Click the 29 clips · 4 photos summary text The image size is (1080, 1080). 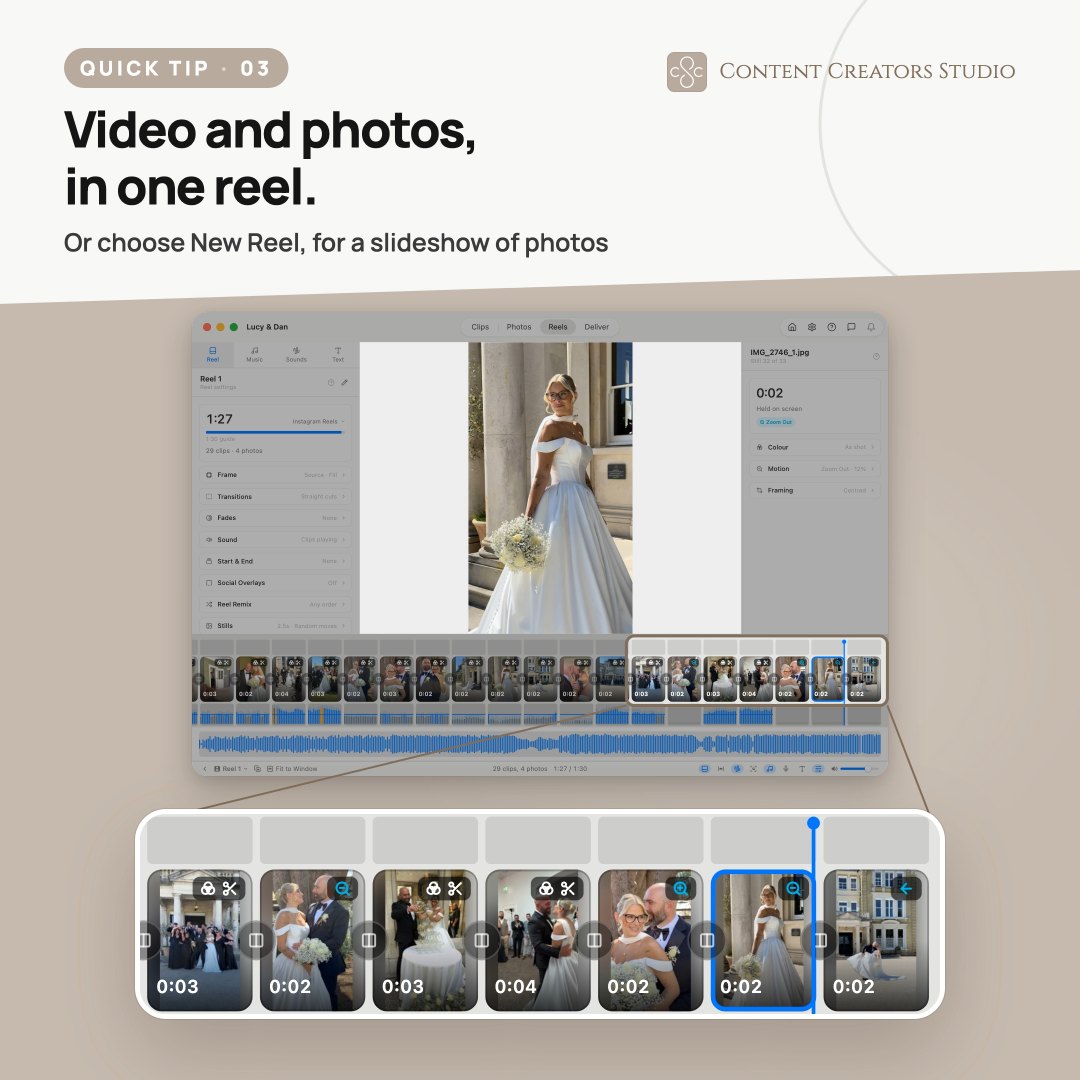[233, 450]
